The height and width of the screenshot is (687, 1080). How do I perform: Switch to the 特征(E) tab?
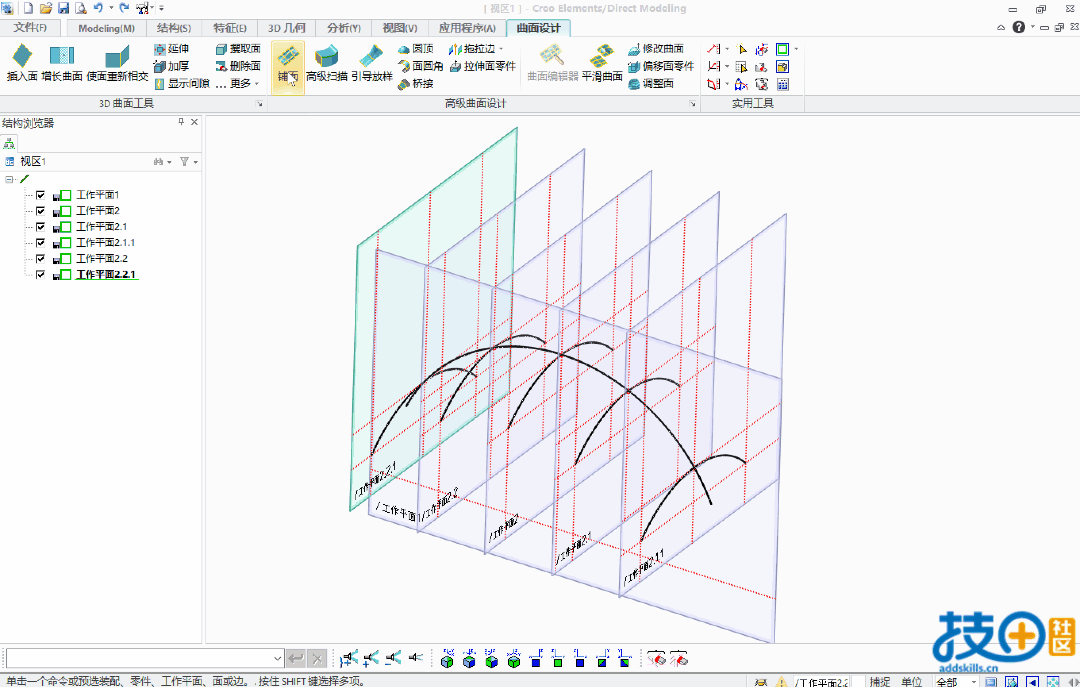click(x=230, y=28)
